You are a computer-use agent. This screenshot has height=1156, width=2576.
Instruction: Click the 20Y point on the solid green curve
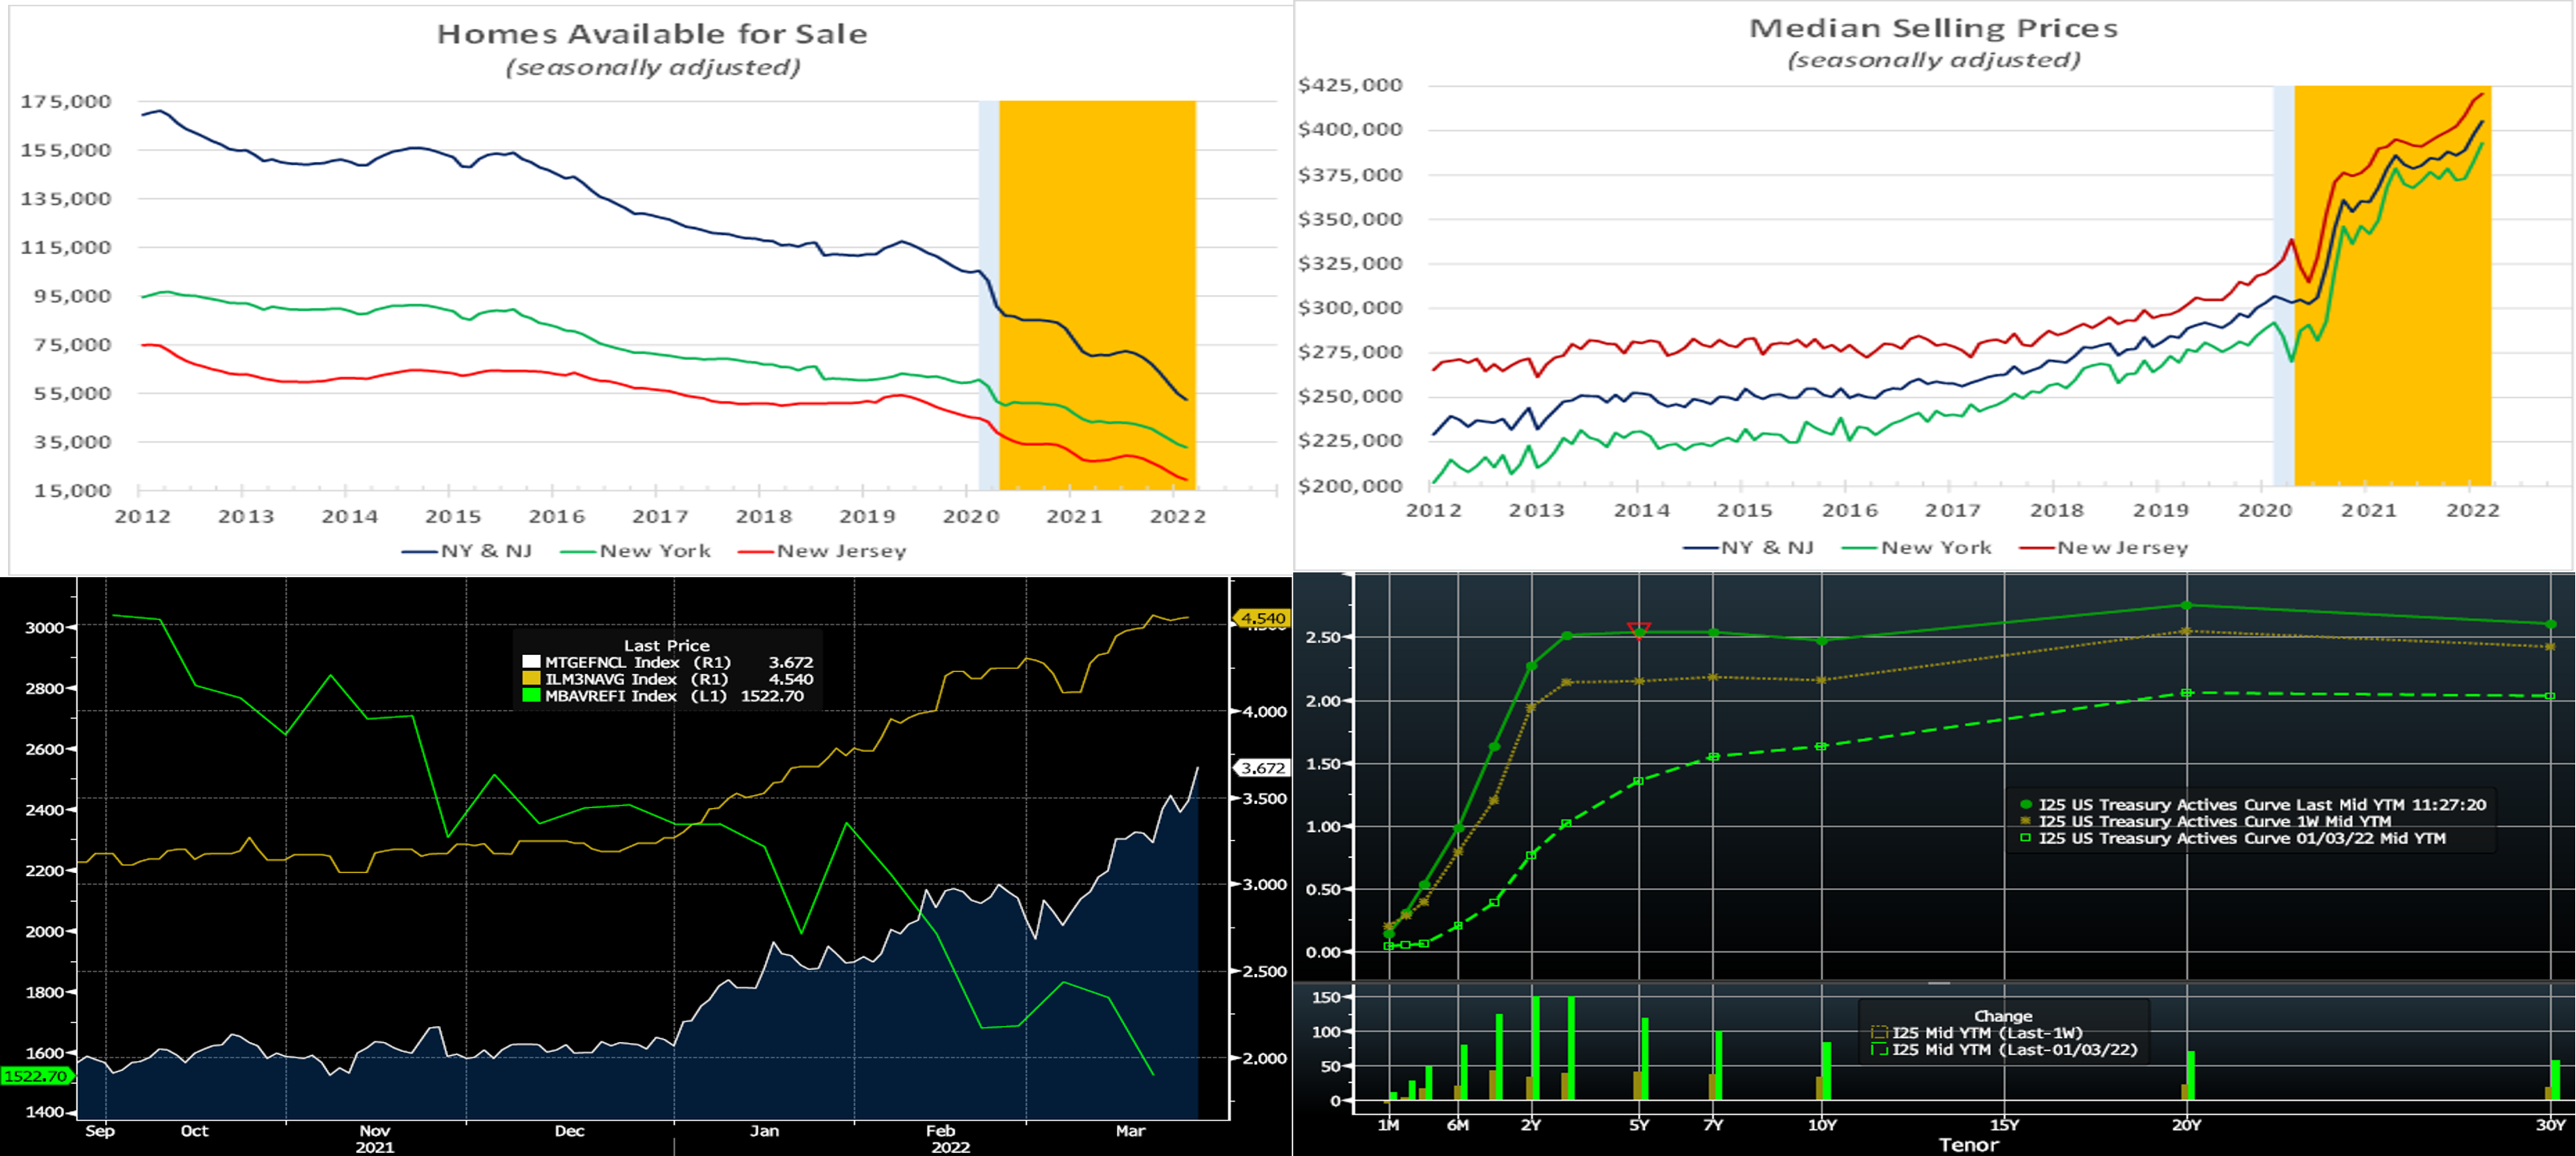pos(2186,605)
